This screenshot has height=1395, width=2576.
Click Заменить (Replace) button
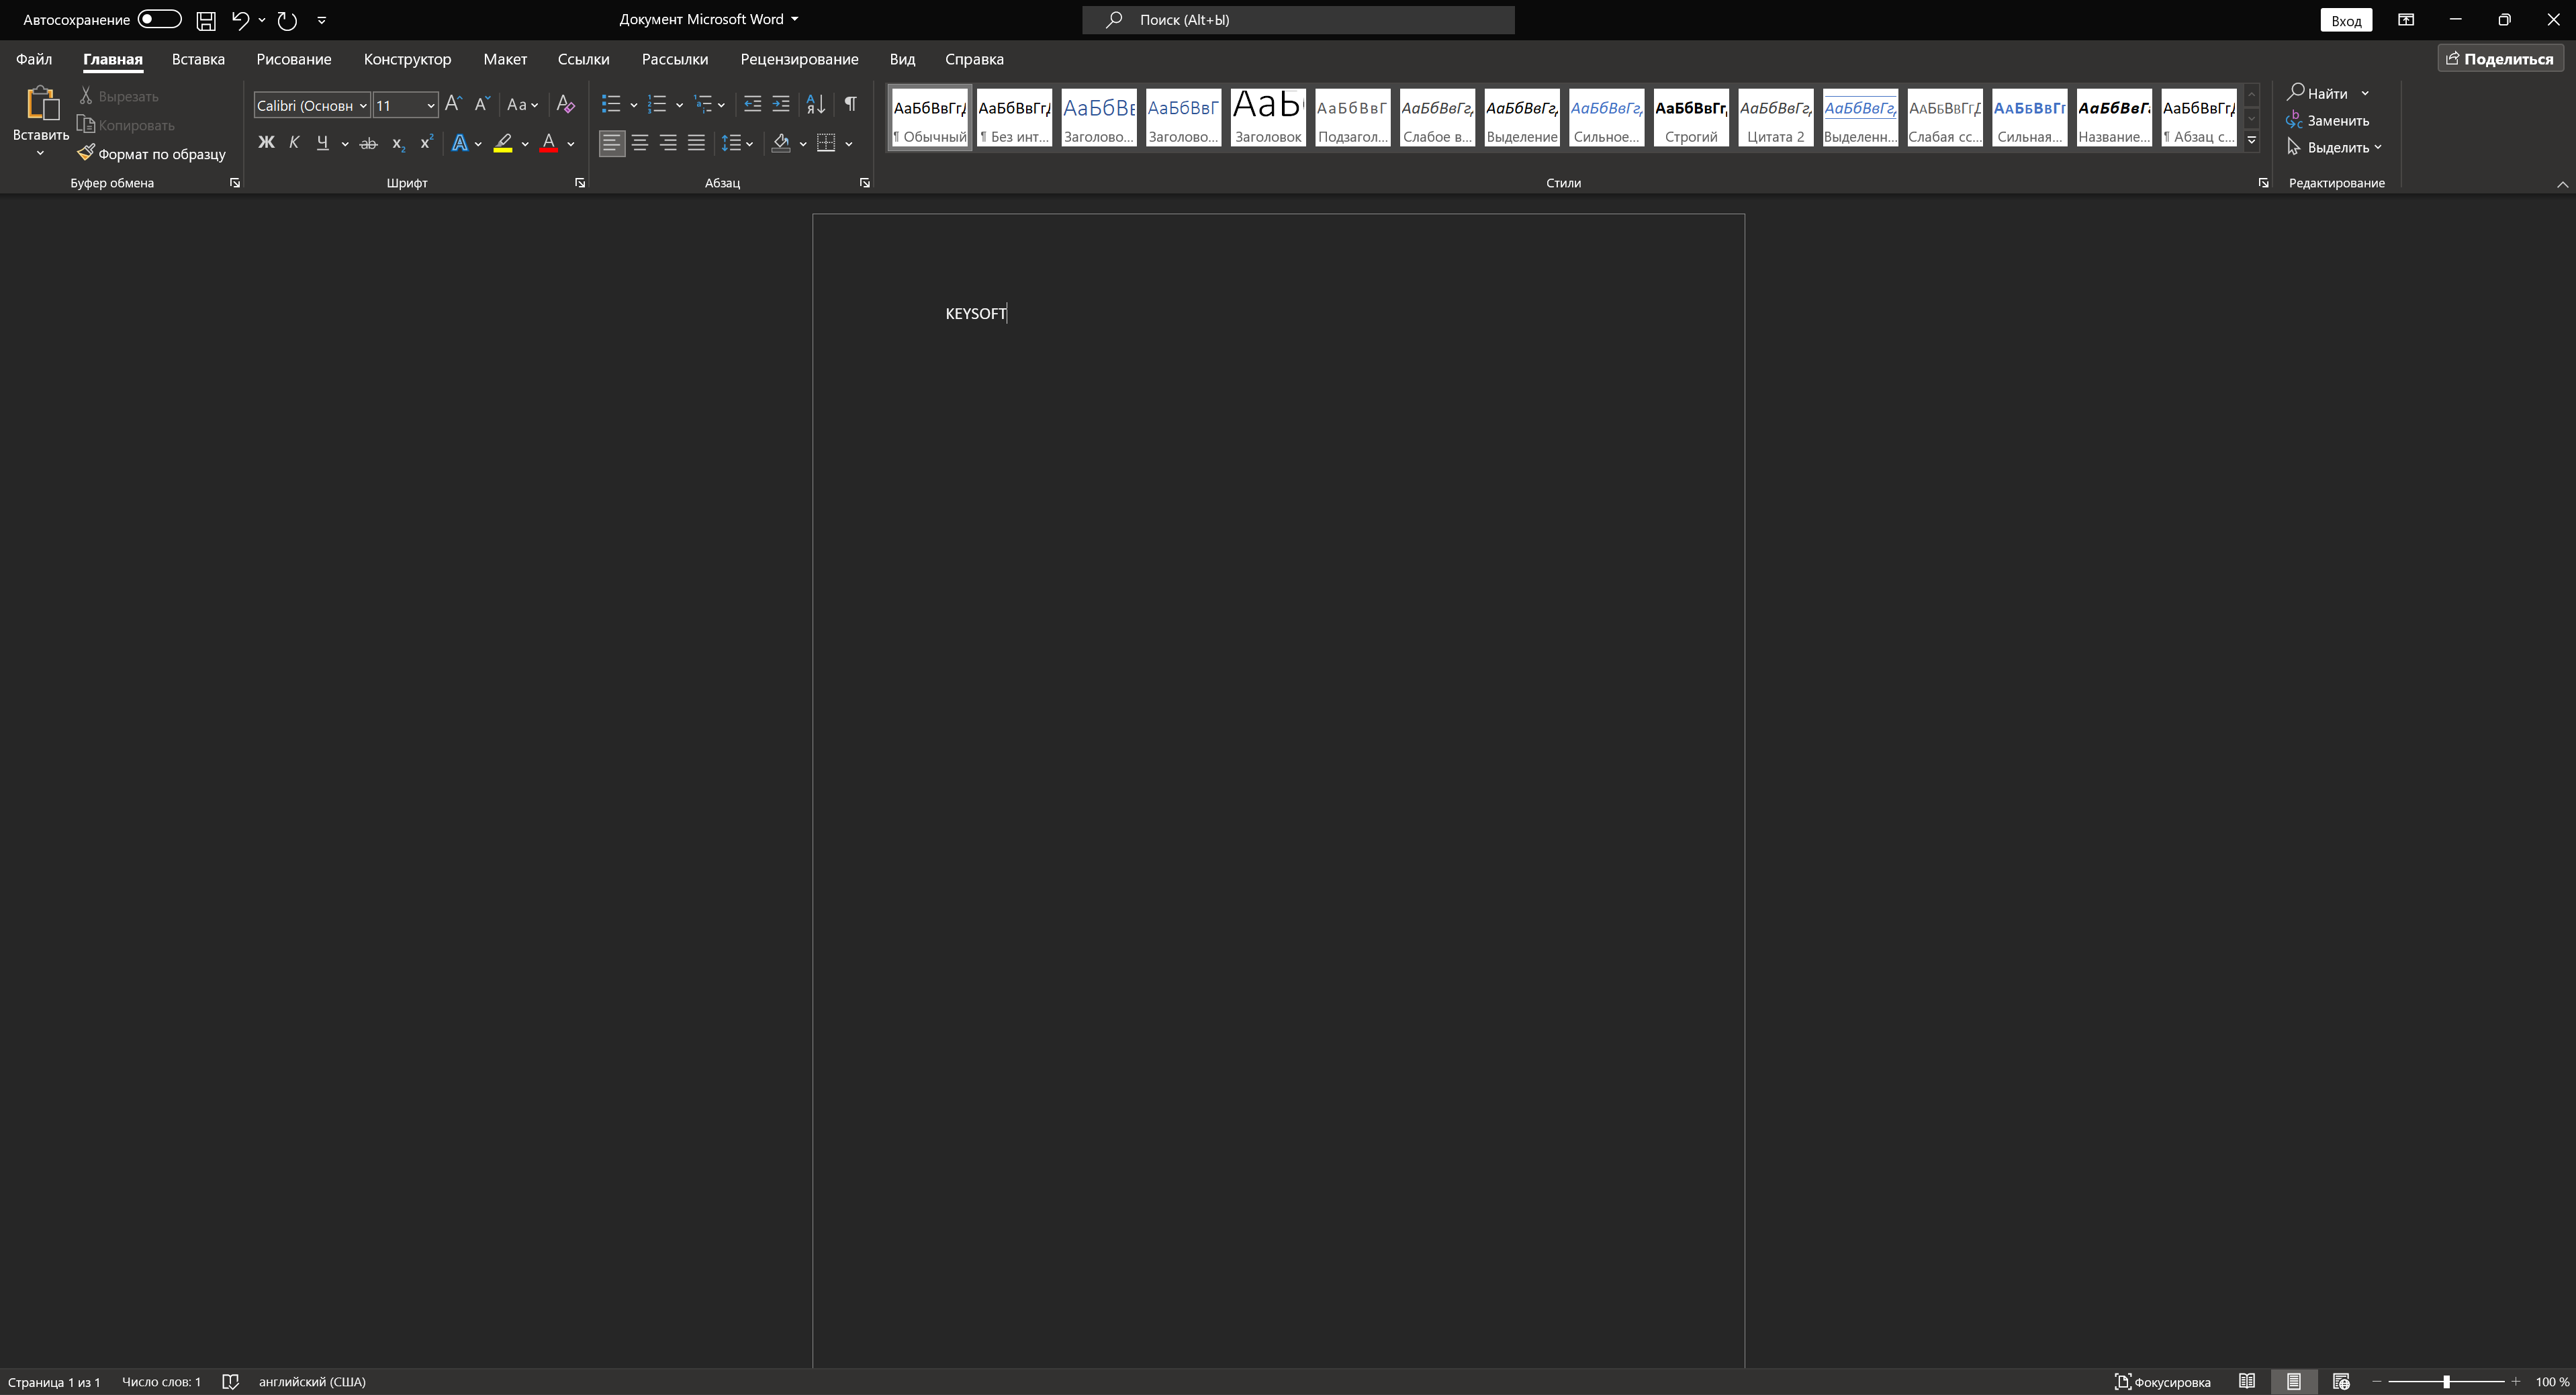point(2328,121)
